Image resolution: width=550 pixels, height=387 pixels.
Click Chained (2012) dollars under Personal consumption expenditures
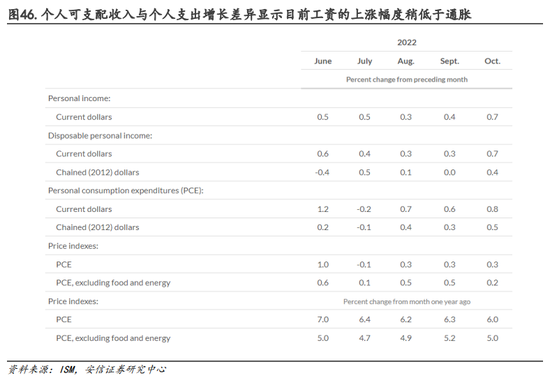[x=98, y=227]
